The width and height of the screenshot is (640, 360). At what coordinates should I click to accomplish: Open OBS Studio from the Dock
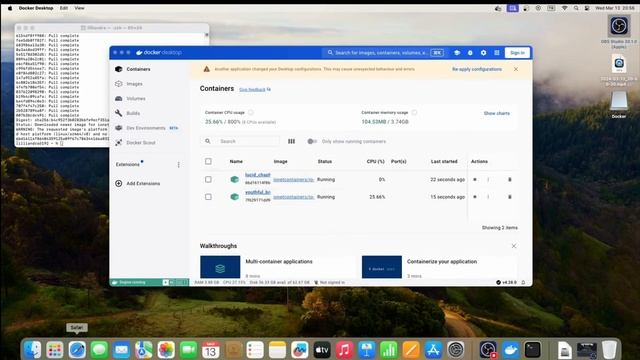[x=488, y=350]
